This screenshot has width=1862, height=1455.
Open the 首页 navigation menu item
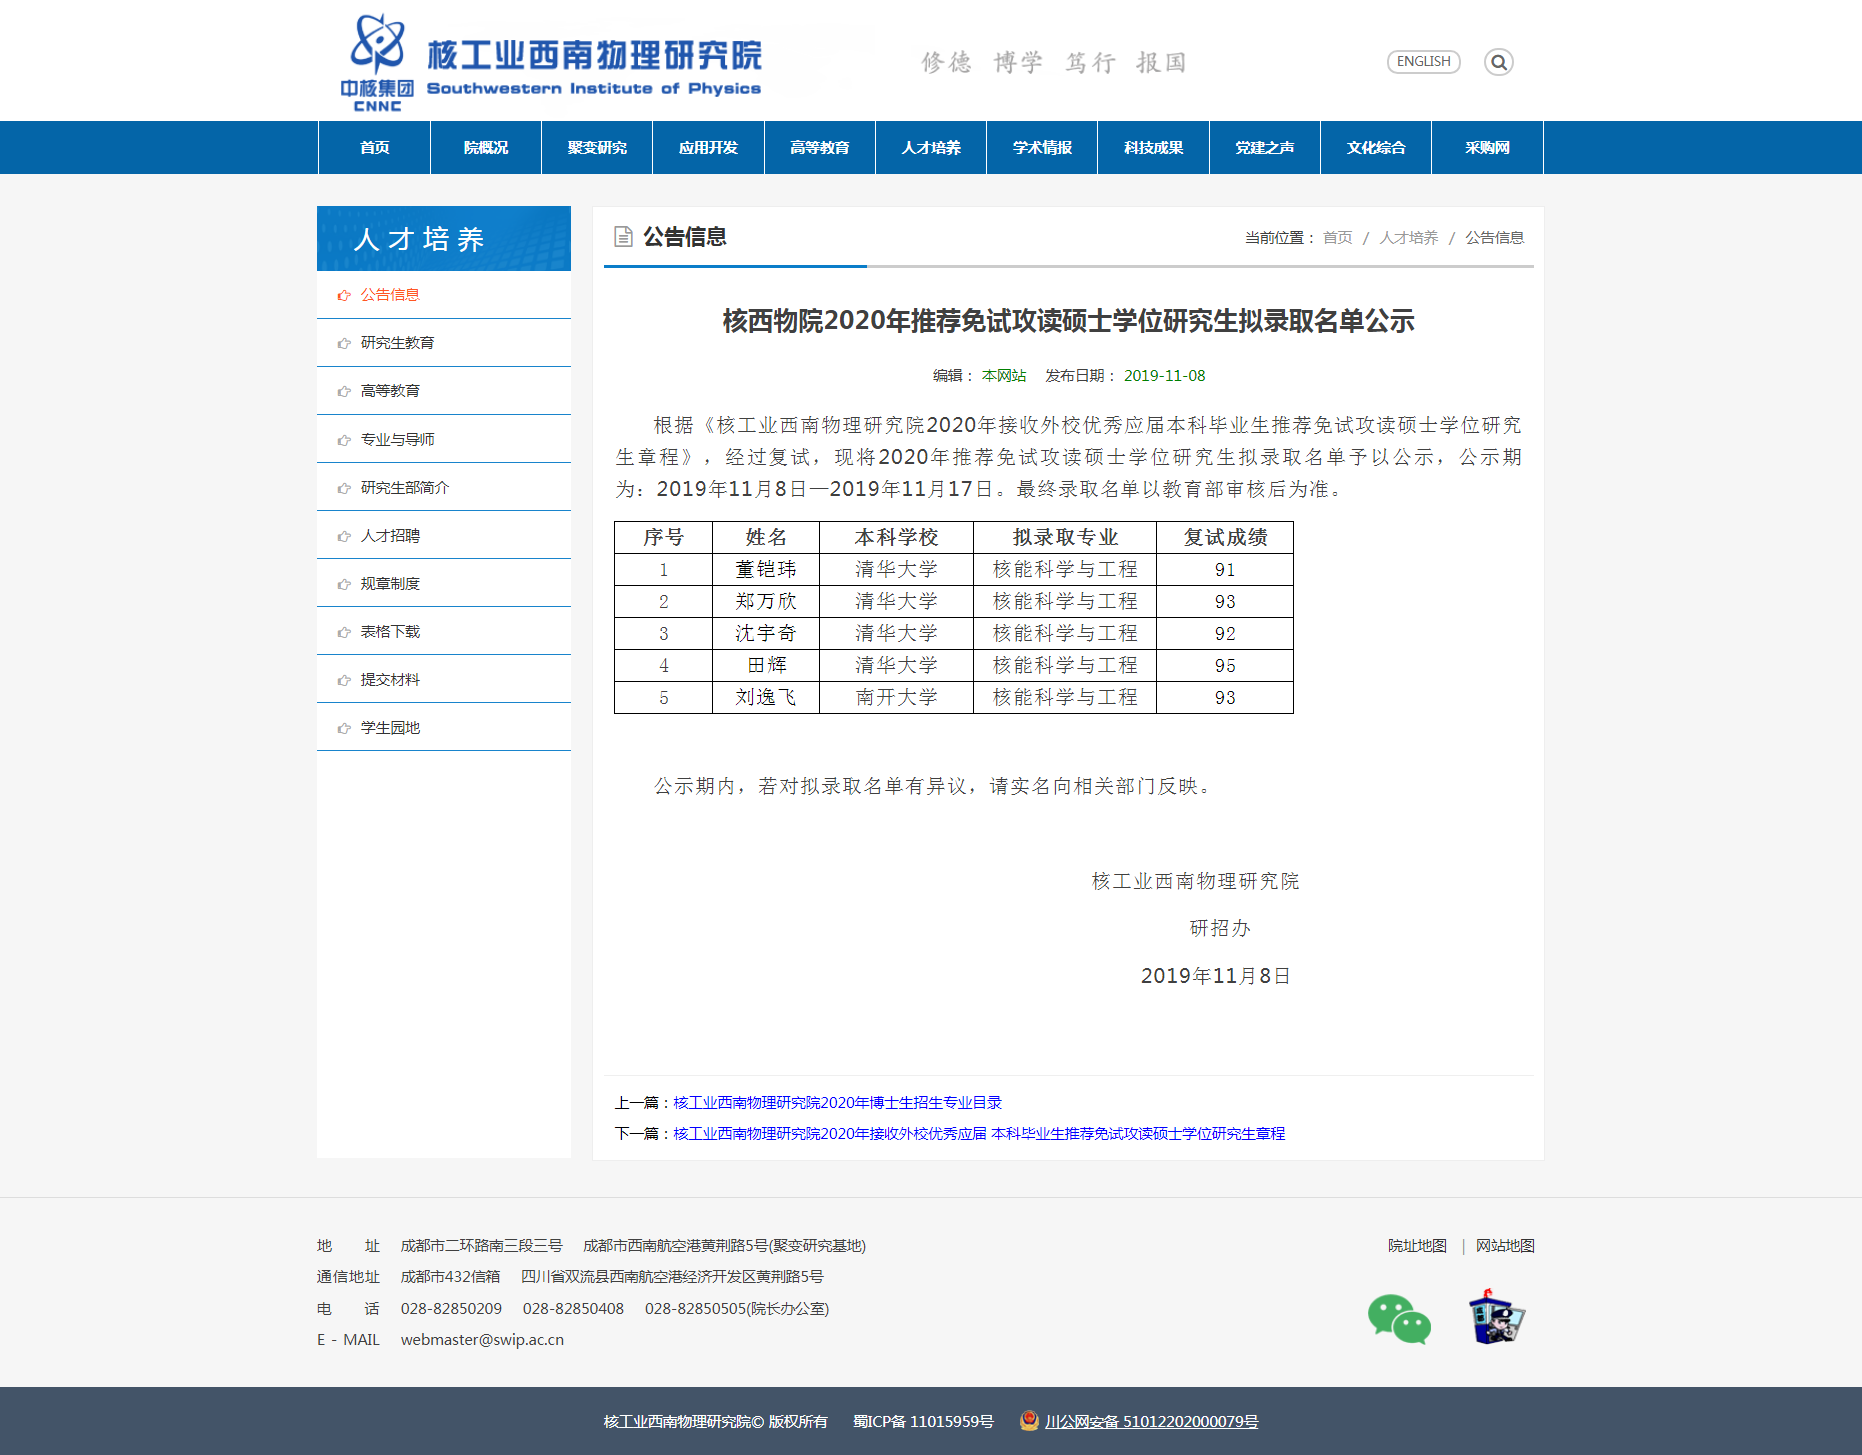coord(374,148)
